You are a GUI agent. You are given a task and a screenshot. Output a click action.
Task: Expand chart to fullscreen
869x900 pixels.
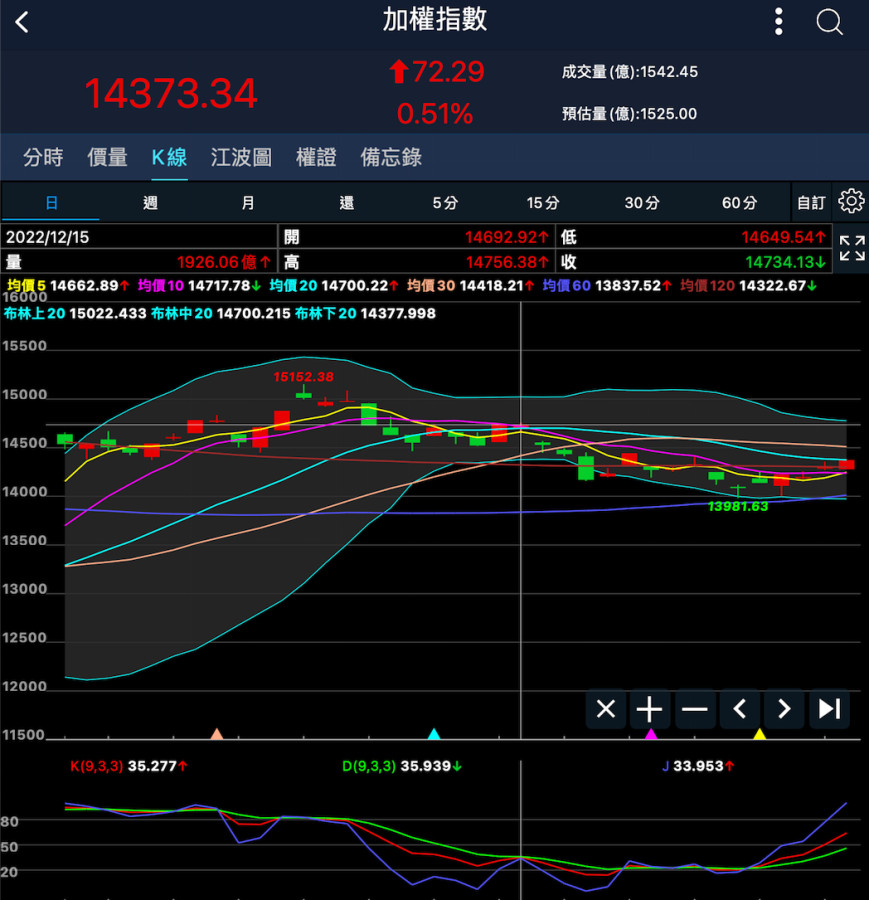pyautogui.click(x=852, y=249)
